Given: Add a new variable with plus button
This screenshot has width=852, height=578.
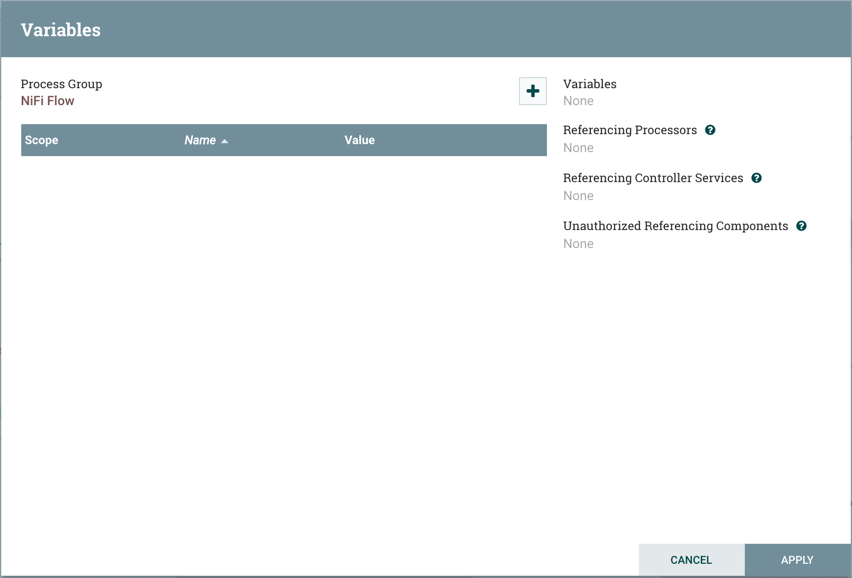Looking at the screenshot, I should point(533,91).
